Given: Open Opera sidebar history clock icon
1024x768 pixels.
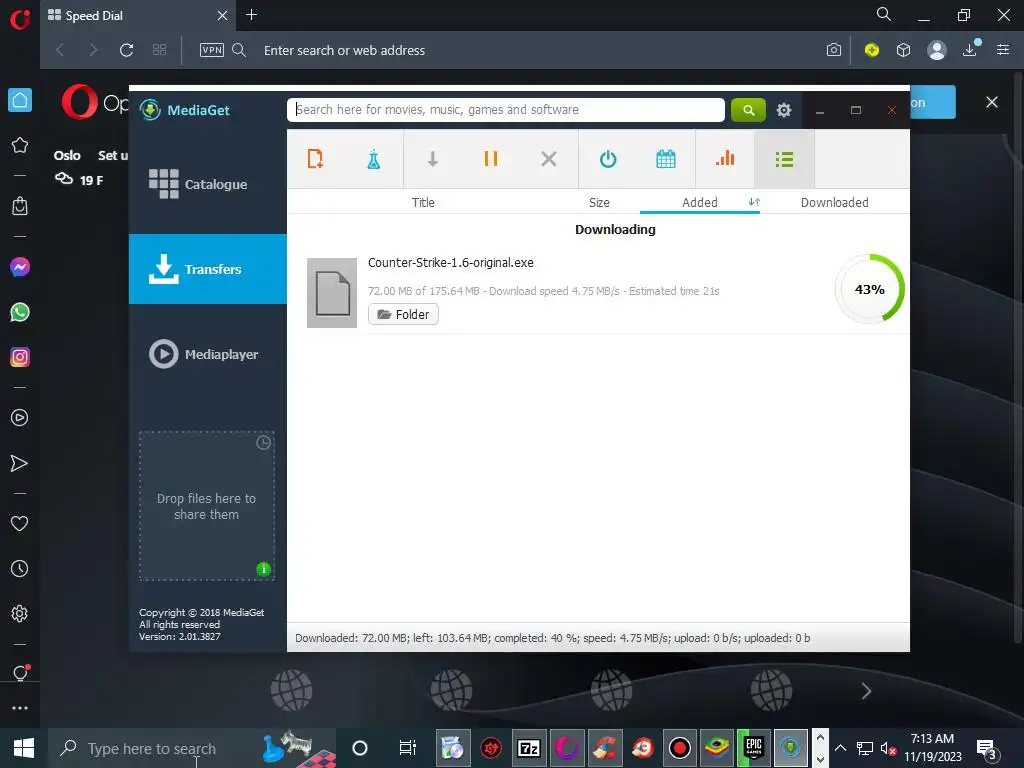Looking at the screenshot, I should [20, 569].
